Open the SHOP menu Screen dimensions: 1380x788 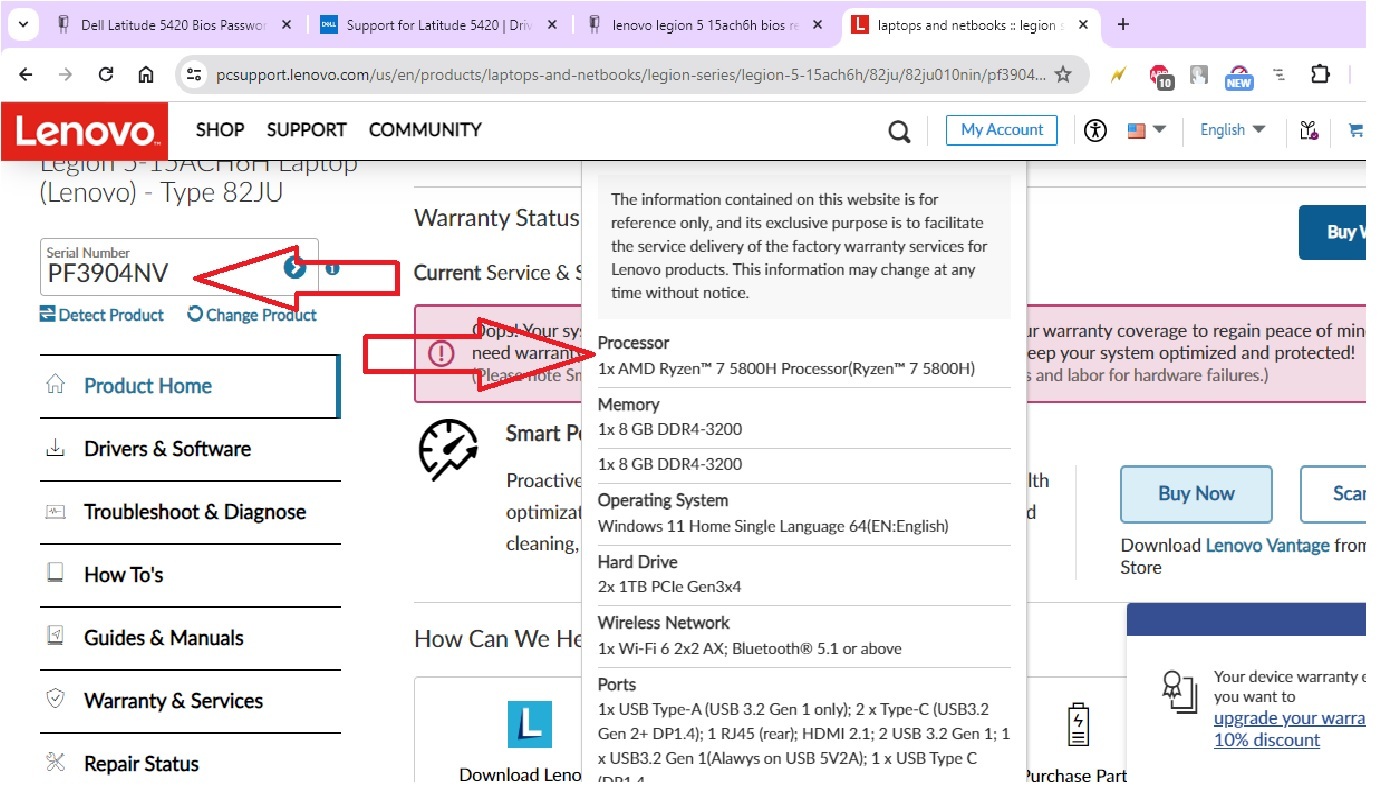[220, 130]
